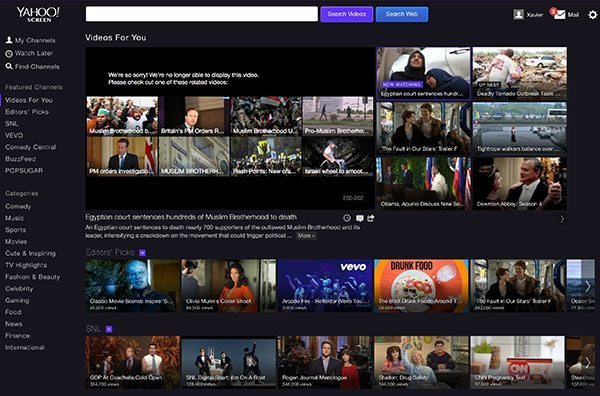600x396 pixels.
Task: Open VEVO channel in sidebar
Action: (x=14, y=135)
